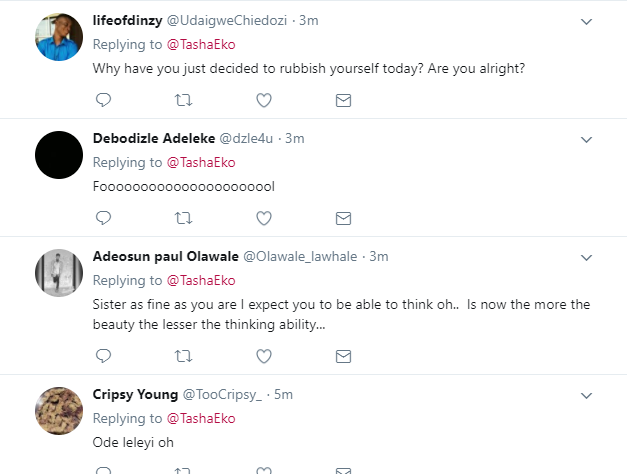Open more options for lifeofdinzy's tweet
Screen dimensions: 627x474
(586, 21)
